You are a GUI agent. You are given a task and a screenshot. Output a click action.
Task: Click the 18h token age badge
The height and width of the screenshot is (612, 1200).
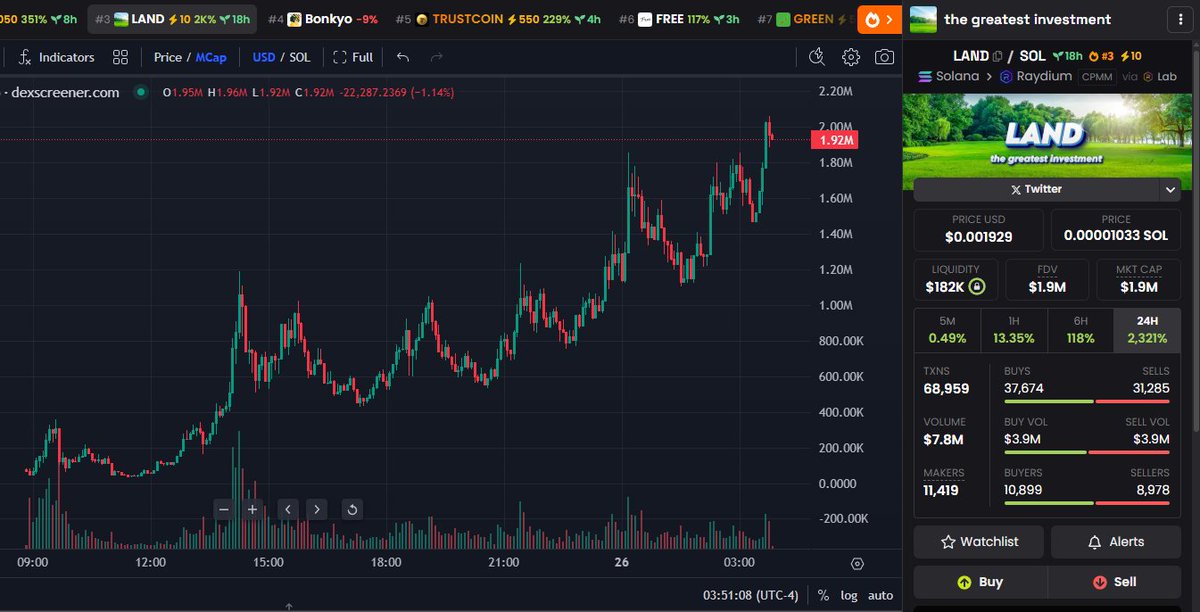tap(1067, 57)
